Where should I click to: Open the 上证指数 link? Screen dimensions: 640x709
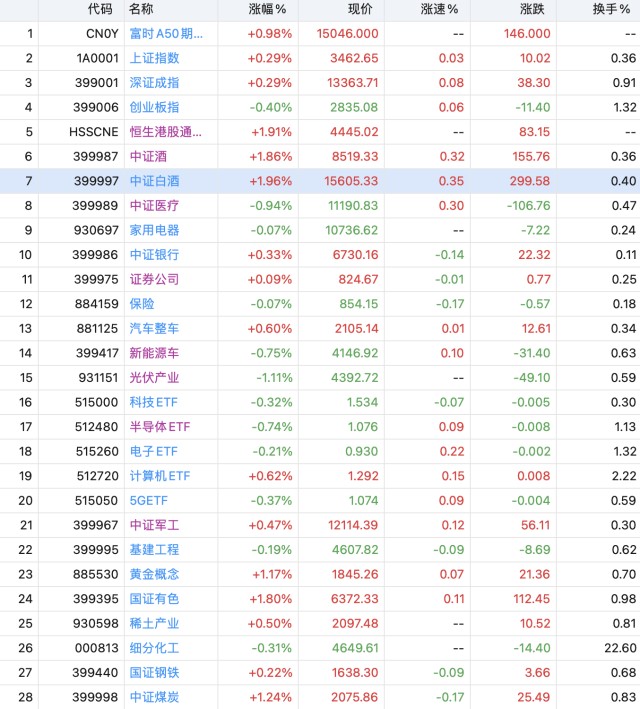[x=154, y=58]
